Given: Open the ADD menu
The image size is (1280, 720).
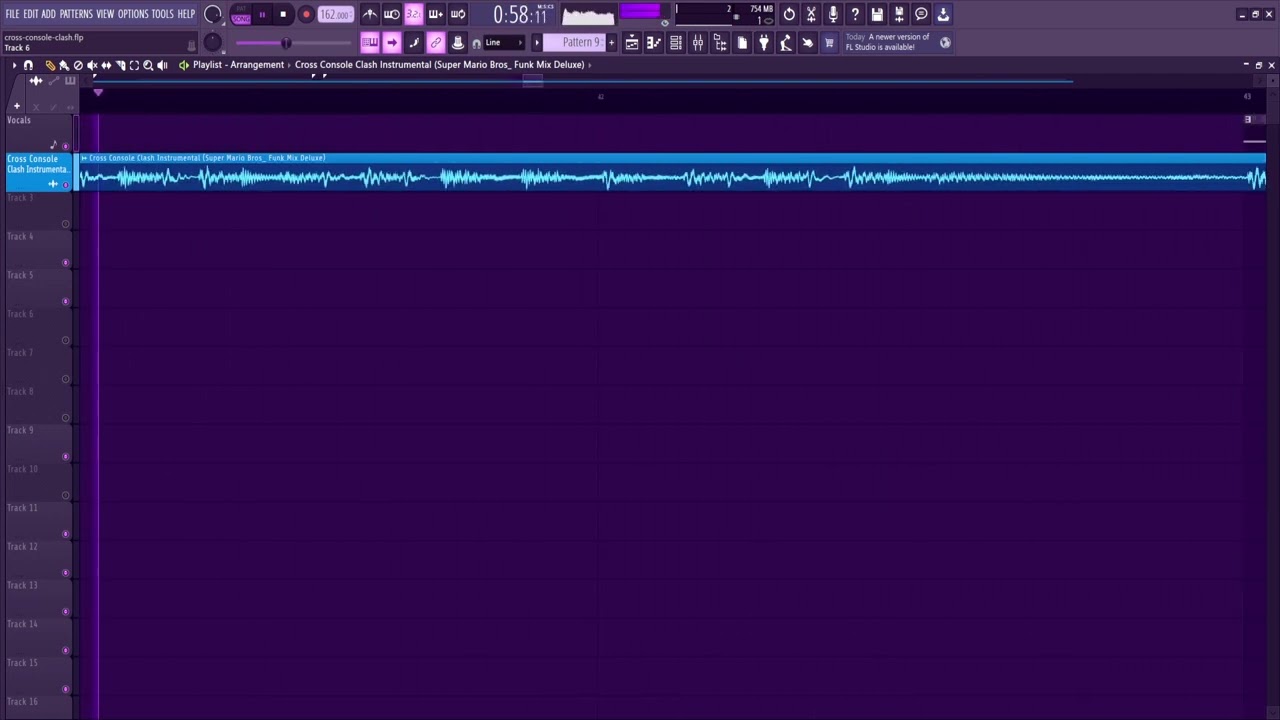Looking at the screenshot, I should pos(48,14).
